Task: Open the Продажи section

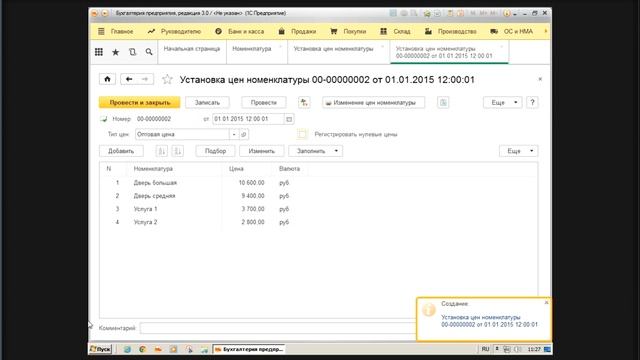Action: click(x=297, y=31)
